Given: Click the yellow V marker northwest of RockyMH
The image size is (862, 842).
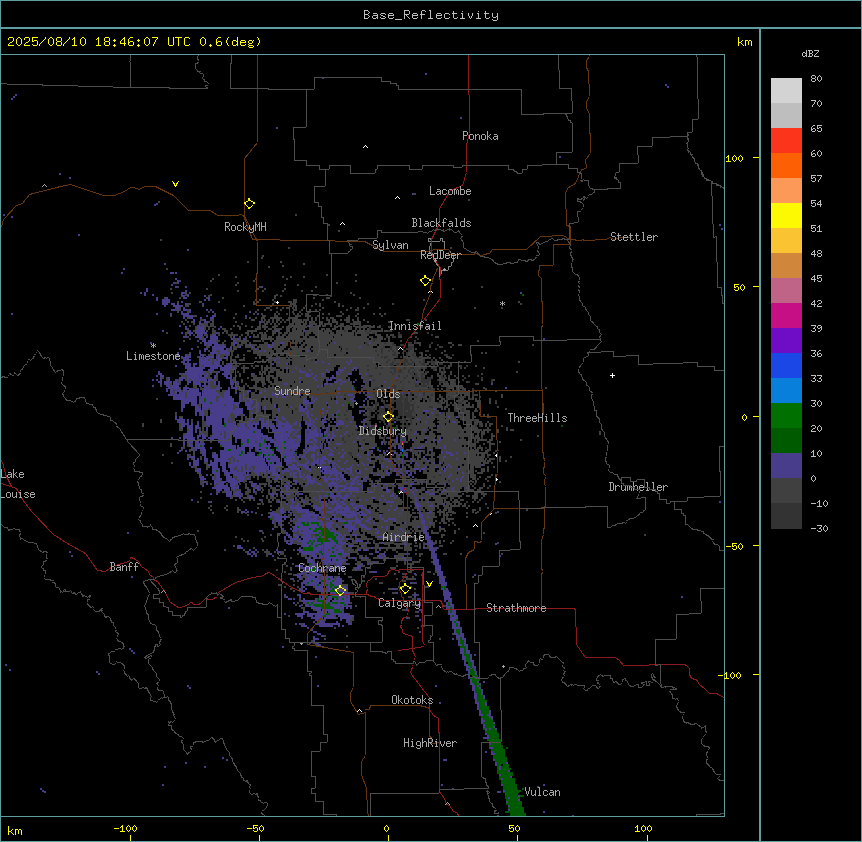Looking at the screenshot, I should tap(175, 184).
